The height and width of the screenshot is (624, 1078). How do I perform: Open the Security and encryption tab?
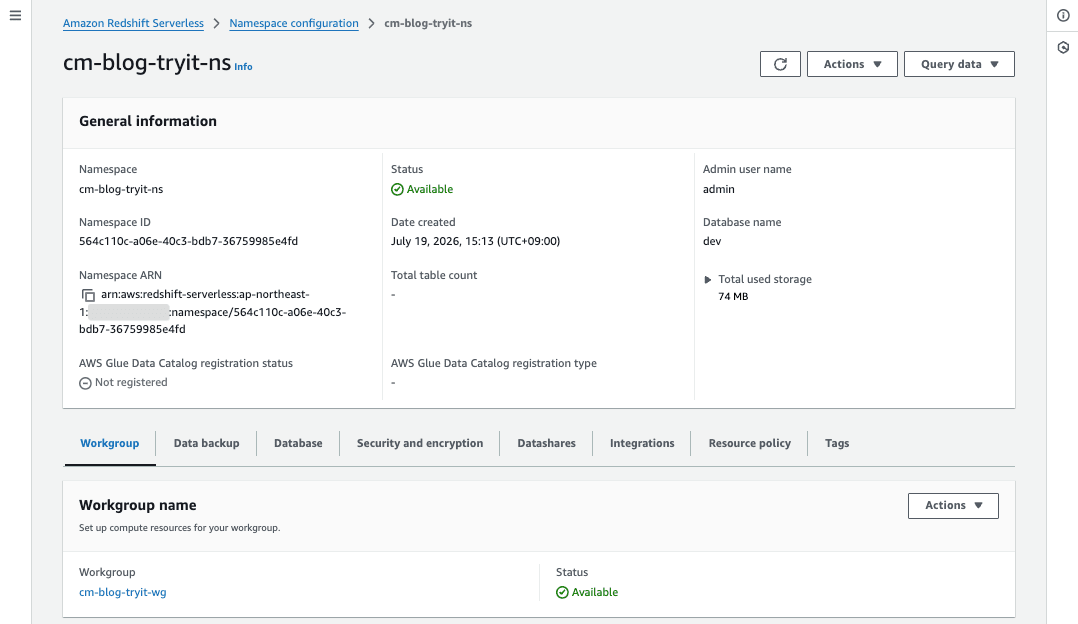pyautogui.click(x=420, y=443)
